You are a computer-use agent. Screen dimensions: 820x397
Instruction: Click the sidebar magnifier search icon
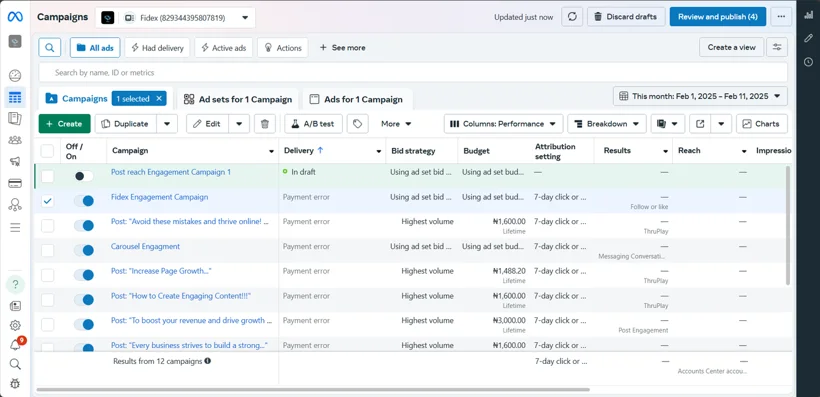coord(15,364)
